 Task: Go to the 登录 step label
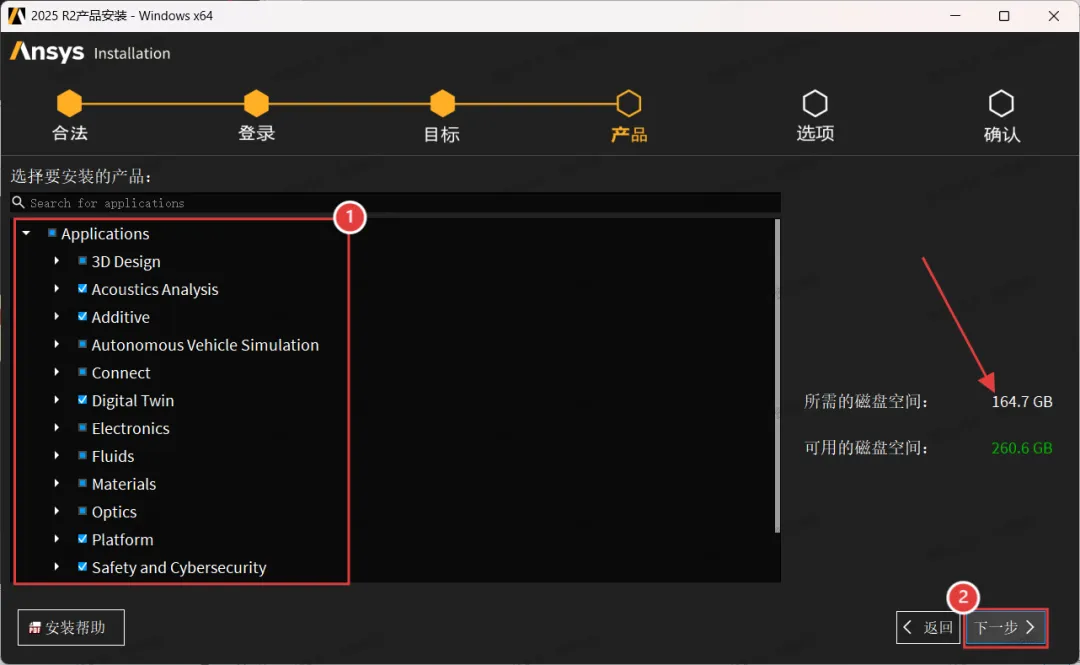pyautogui.click(x=256, y=133)
